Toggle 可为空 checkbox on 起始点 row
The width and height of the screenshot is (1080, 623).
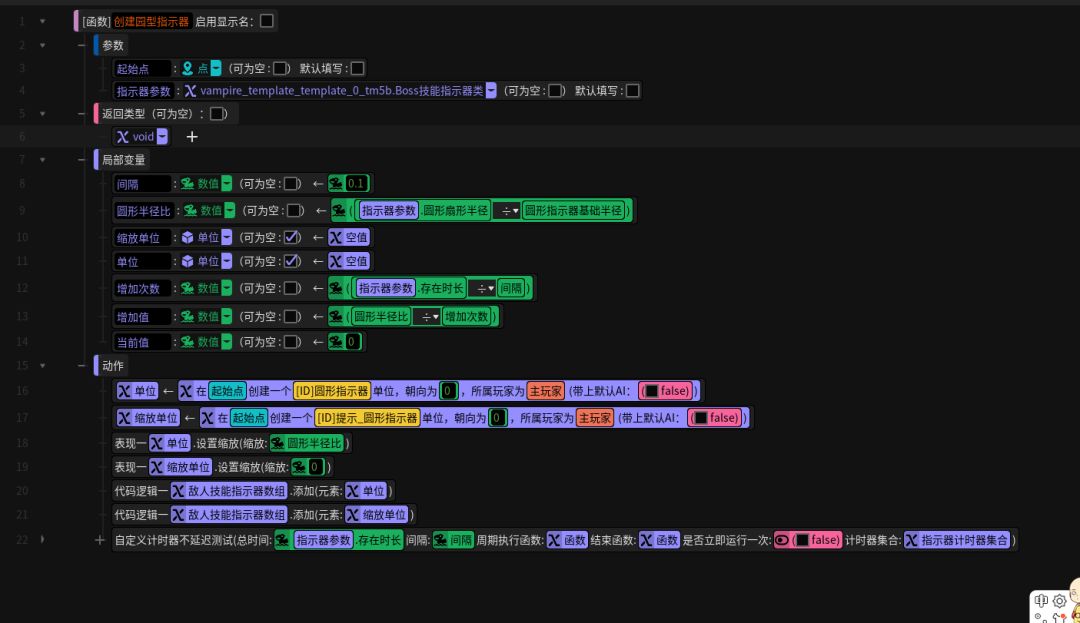coord(280,68)
